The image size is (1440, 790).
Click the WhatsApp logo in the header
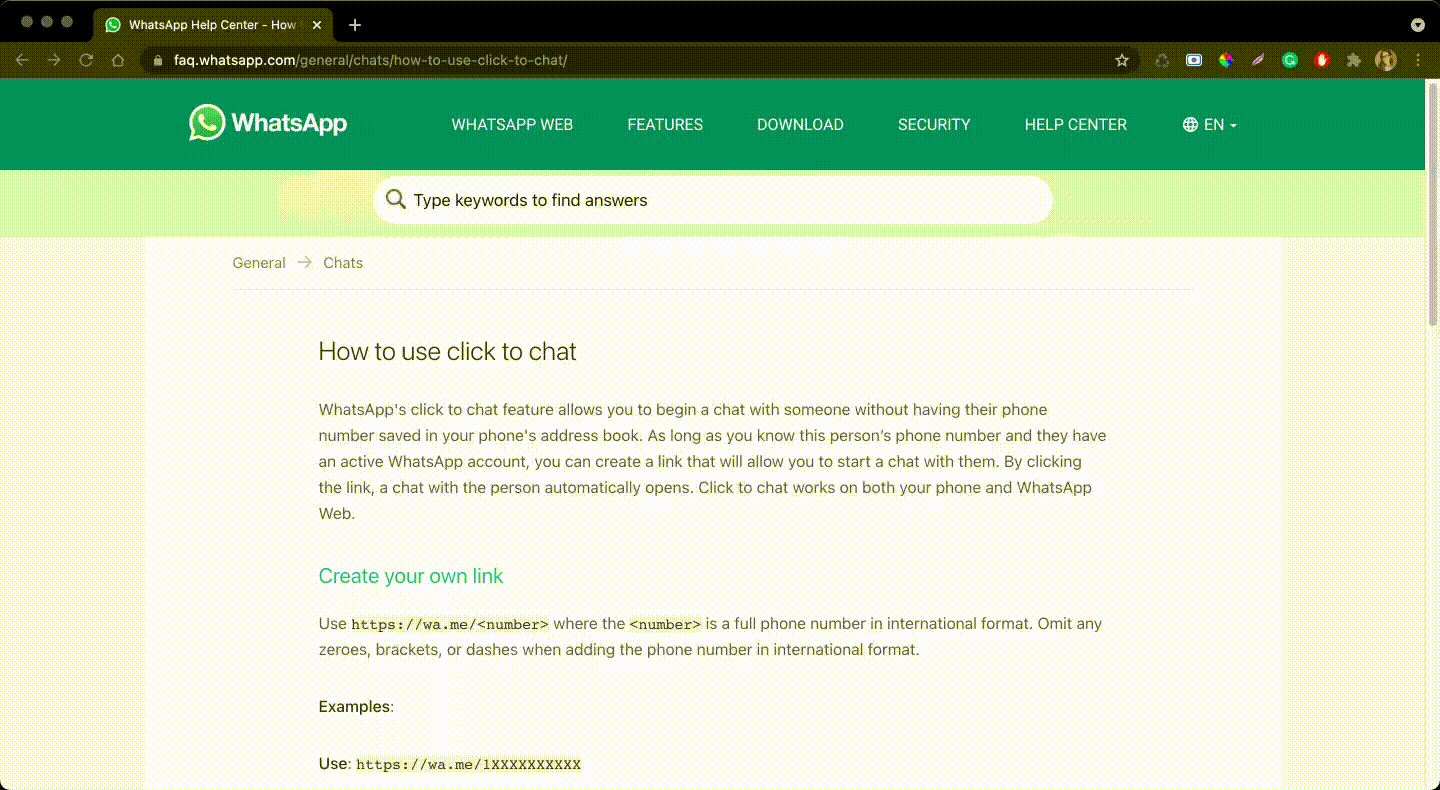click(267, 123)
